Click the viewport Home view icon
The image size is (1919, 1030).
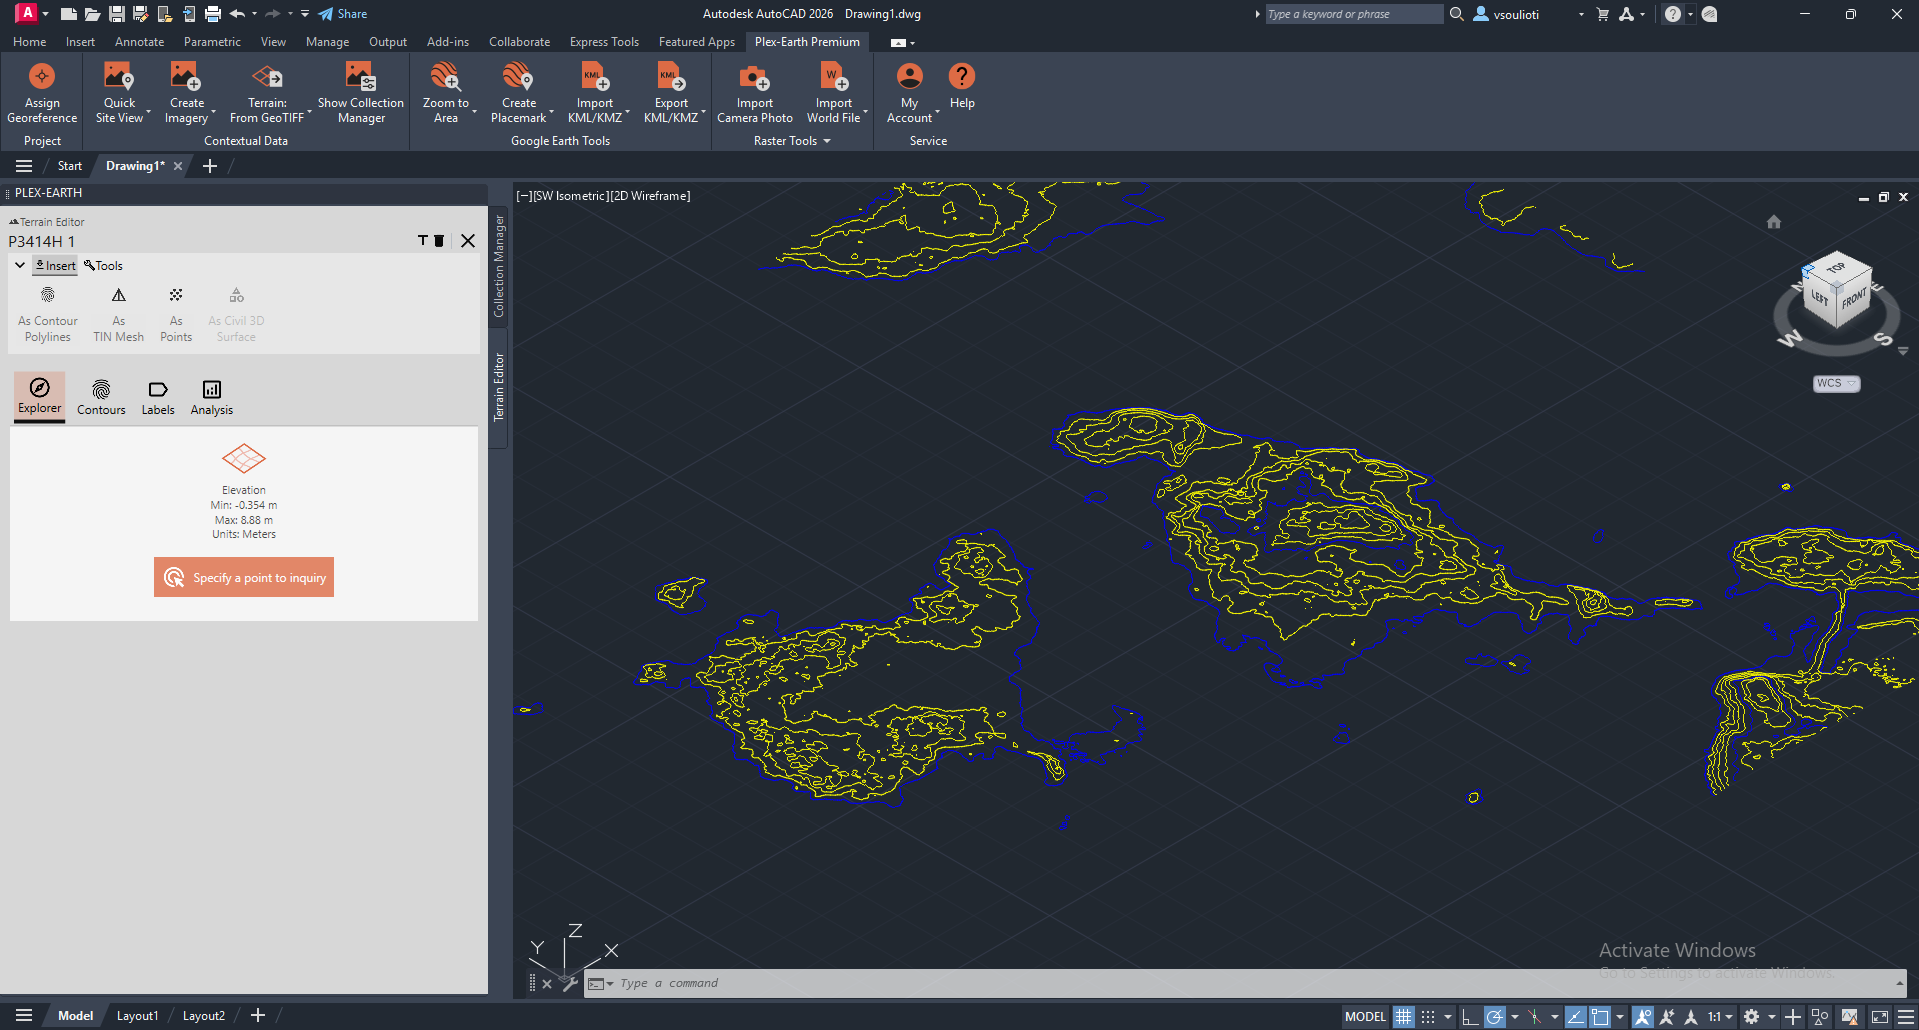point(1774,222)
